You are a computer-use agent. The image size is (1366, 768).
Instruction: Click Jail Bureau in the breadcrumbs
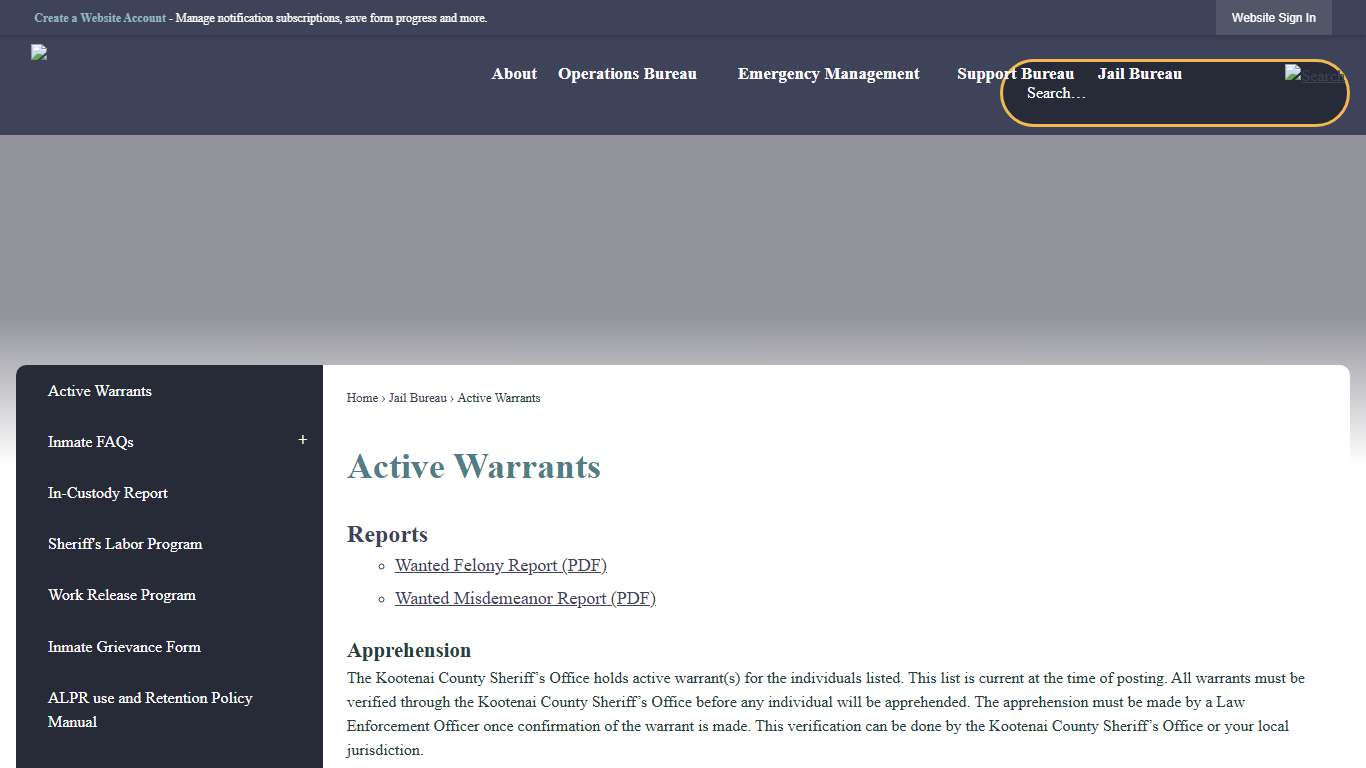point(417,397)
